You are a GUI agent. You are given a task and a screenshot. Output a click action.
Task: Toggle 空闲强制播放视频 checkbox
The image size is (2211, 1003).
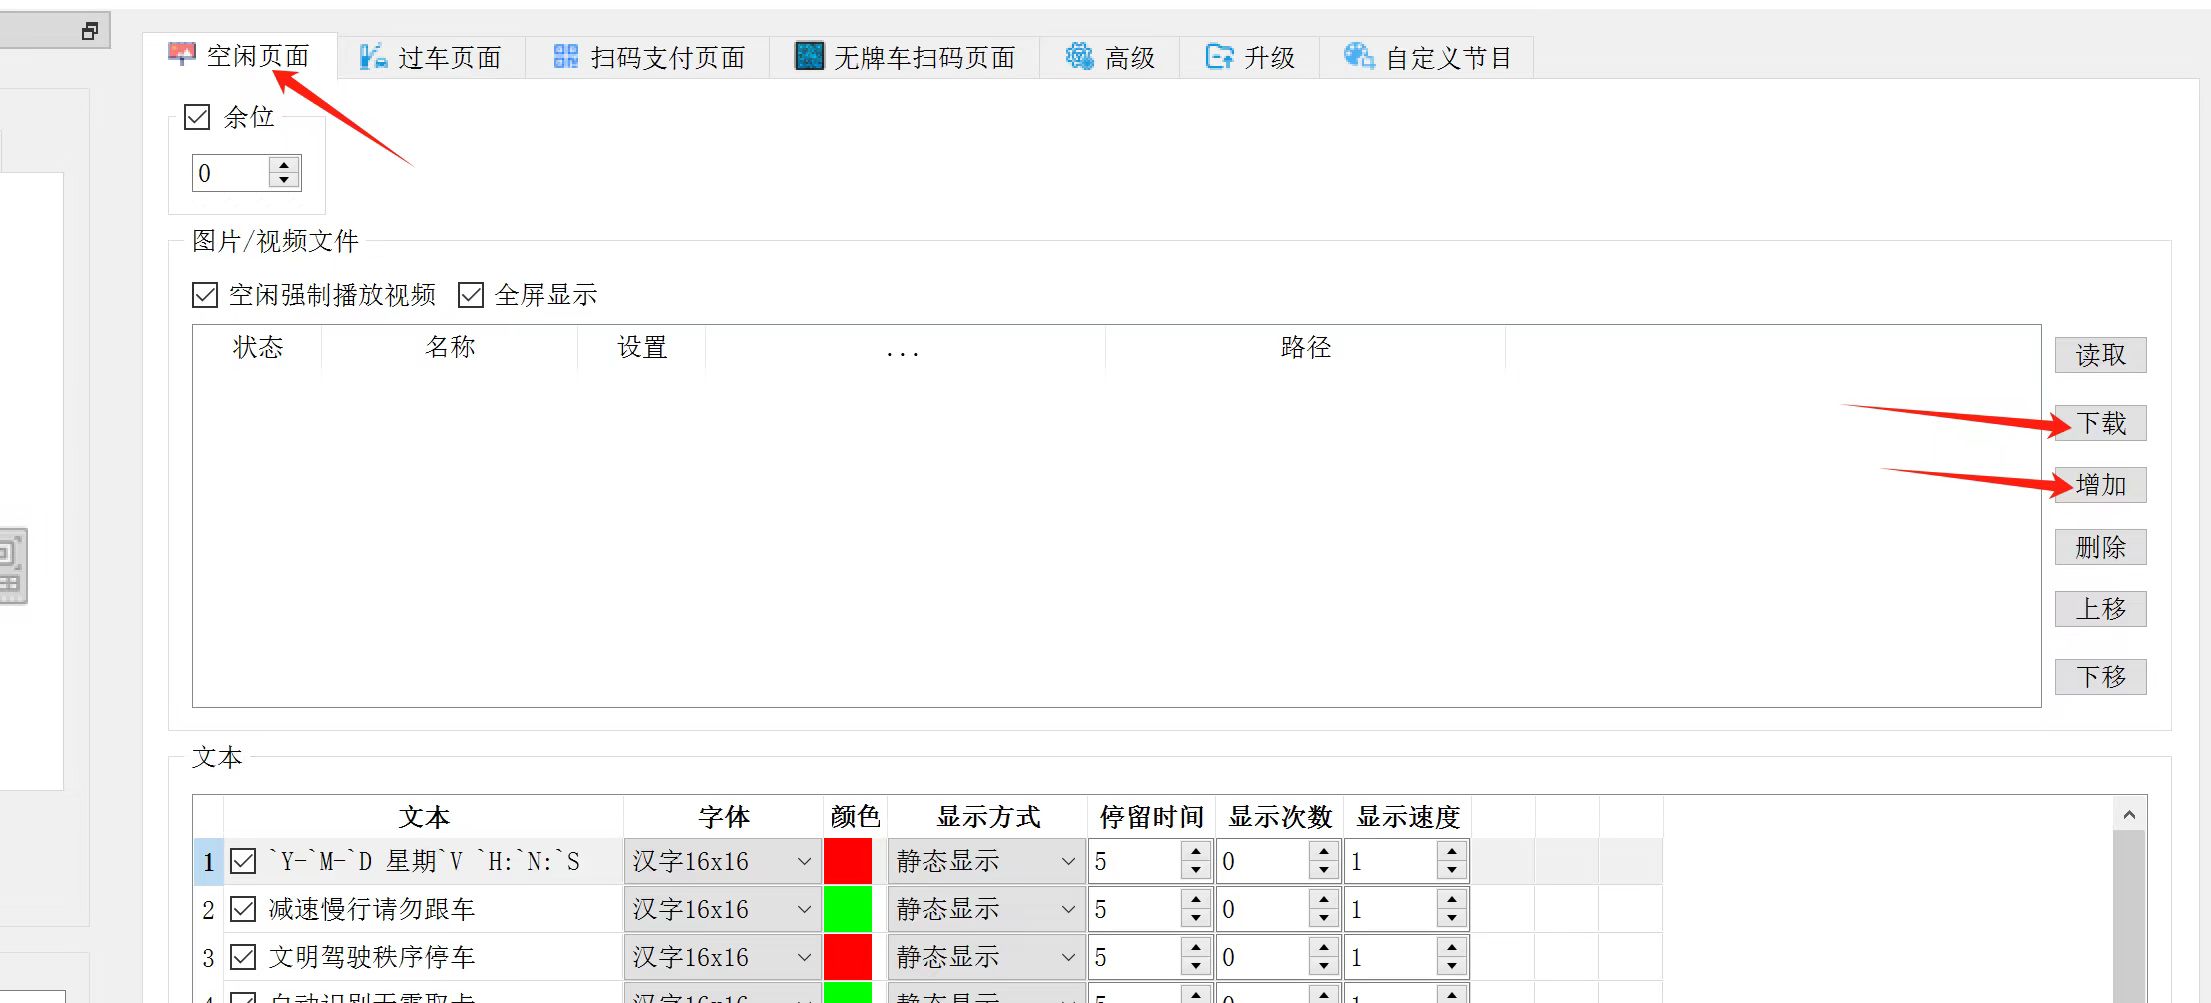click(205, 295)
